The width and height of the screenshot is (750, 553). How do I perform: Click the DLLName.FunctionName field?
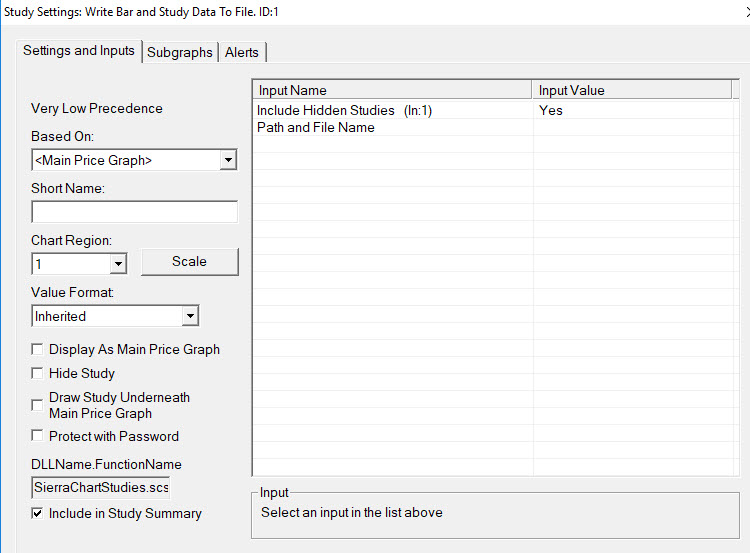pos(100,487)
